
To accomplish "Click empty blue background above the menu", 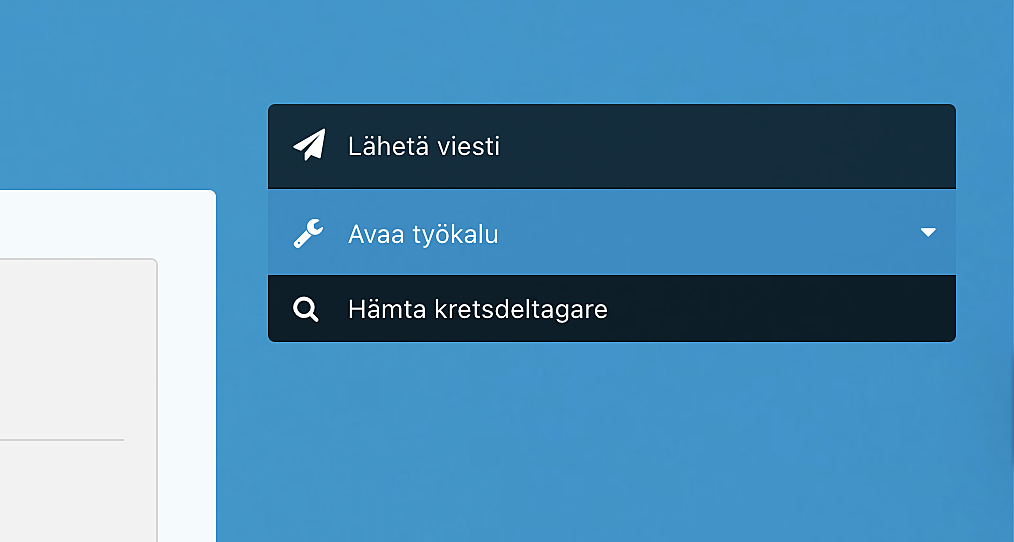I will (x=612, y=52).
